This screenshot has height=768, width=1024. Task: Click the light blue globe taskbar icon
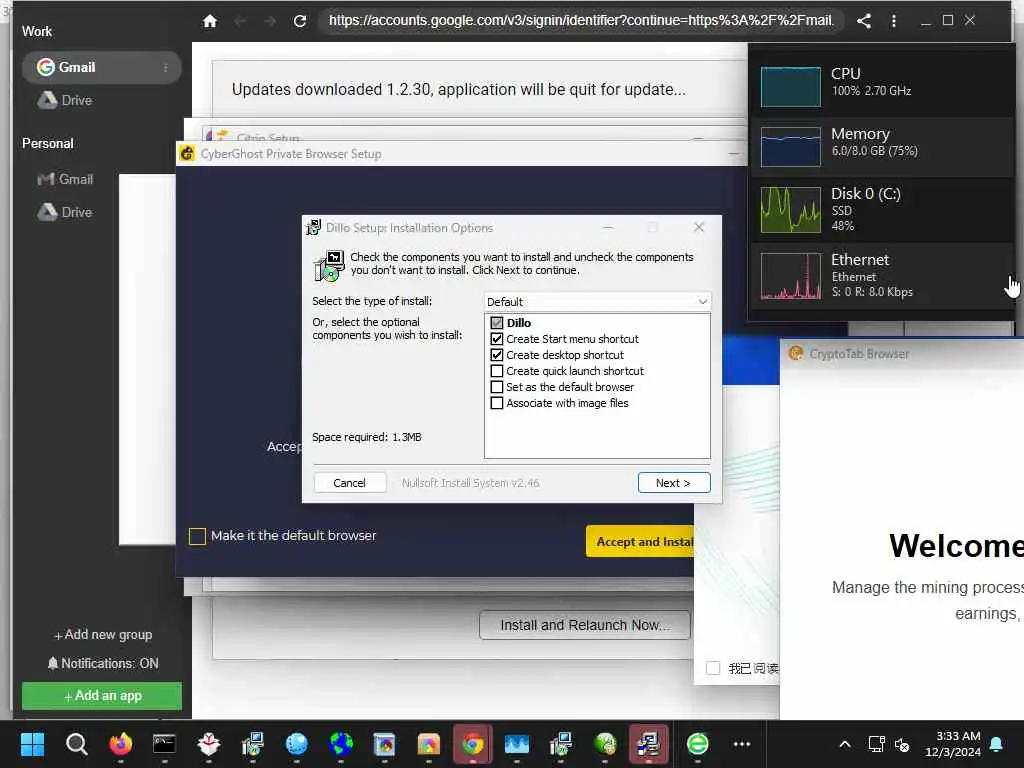pos(296,744)
